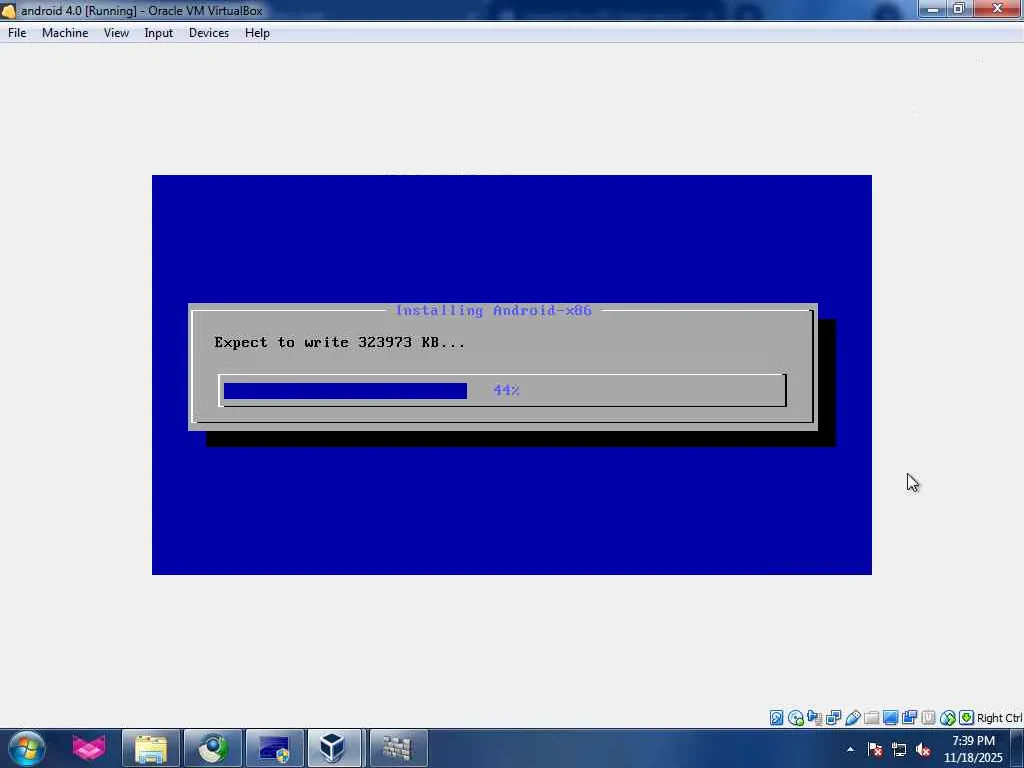The height and width of the screenshot is (768, 1024).
Task: Click the keyboard capture green arrow icon
Action: 967,718
